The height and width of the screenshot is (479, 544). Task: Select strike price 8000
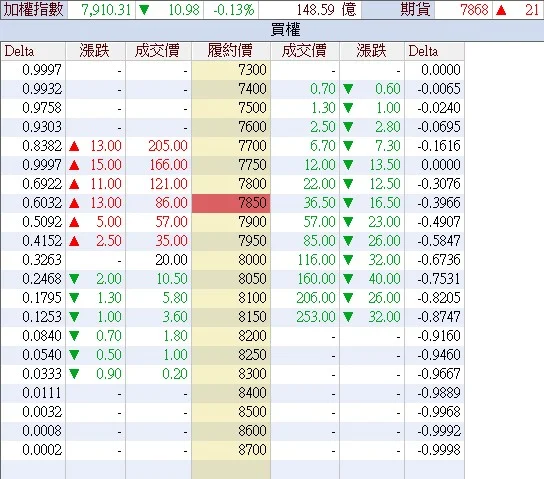252,260
